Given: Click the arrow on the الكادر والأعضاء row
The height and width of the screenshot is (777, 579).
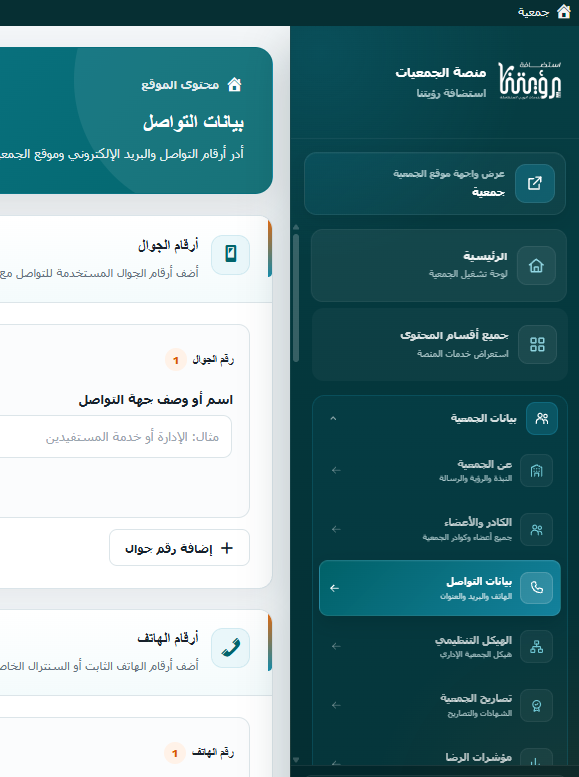Looking at the screenshot, I should pyautogui.click(x=336, y=529).
